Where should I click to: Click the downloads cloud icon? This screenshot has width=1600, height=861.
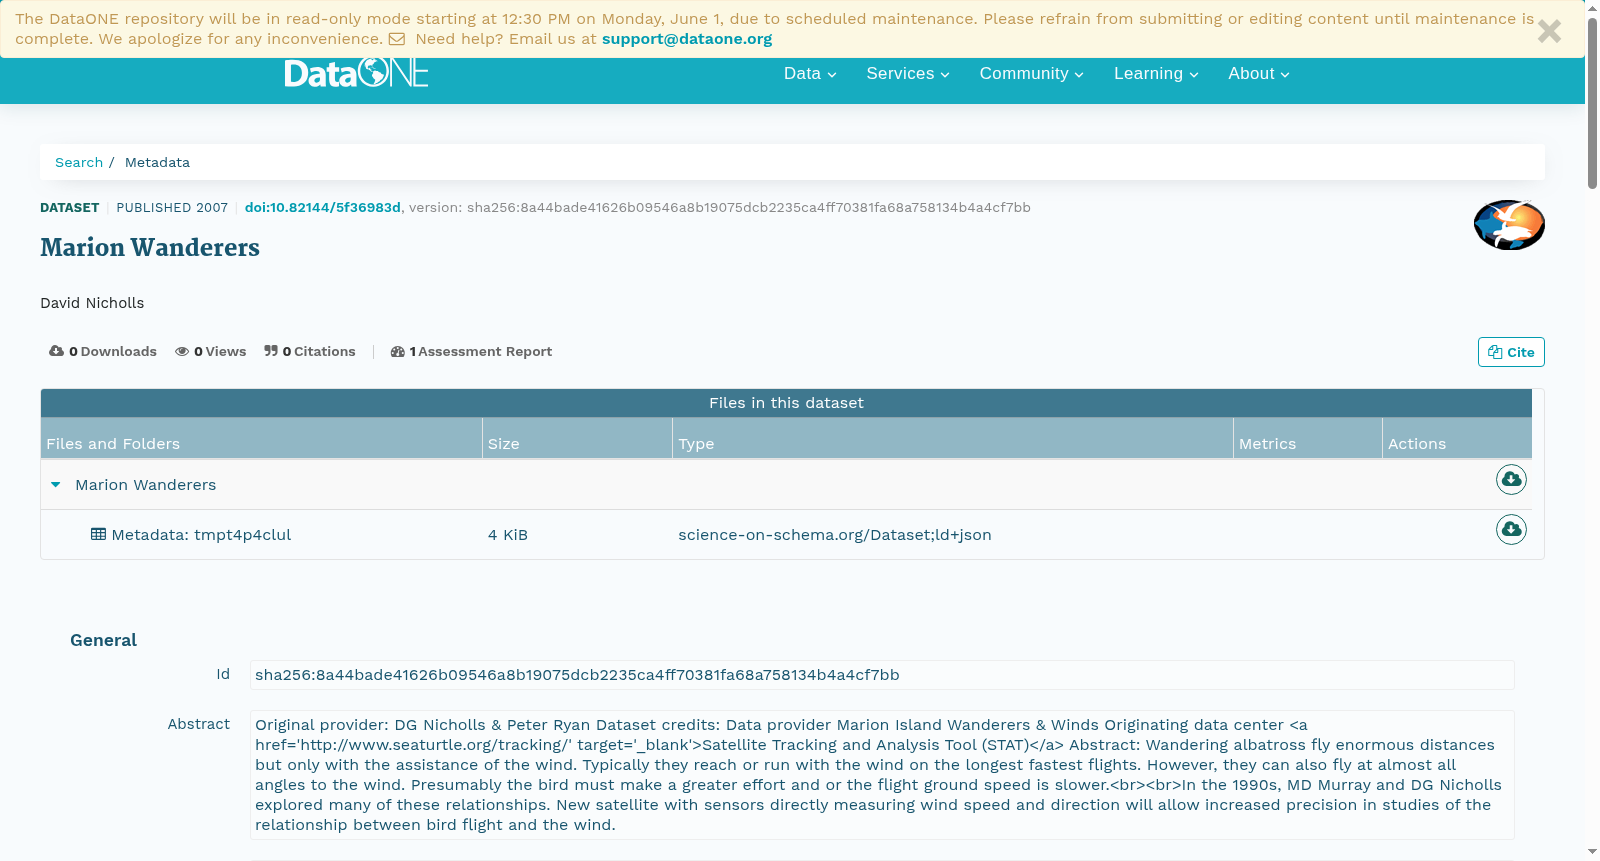tap(56, 351)
